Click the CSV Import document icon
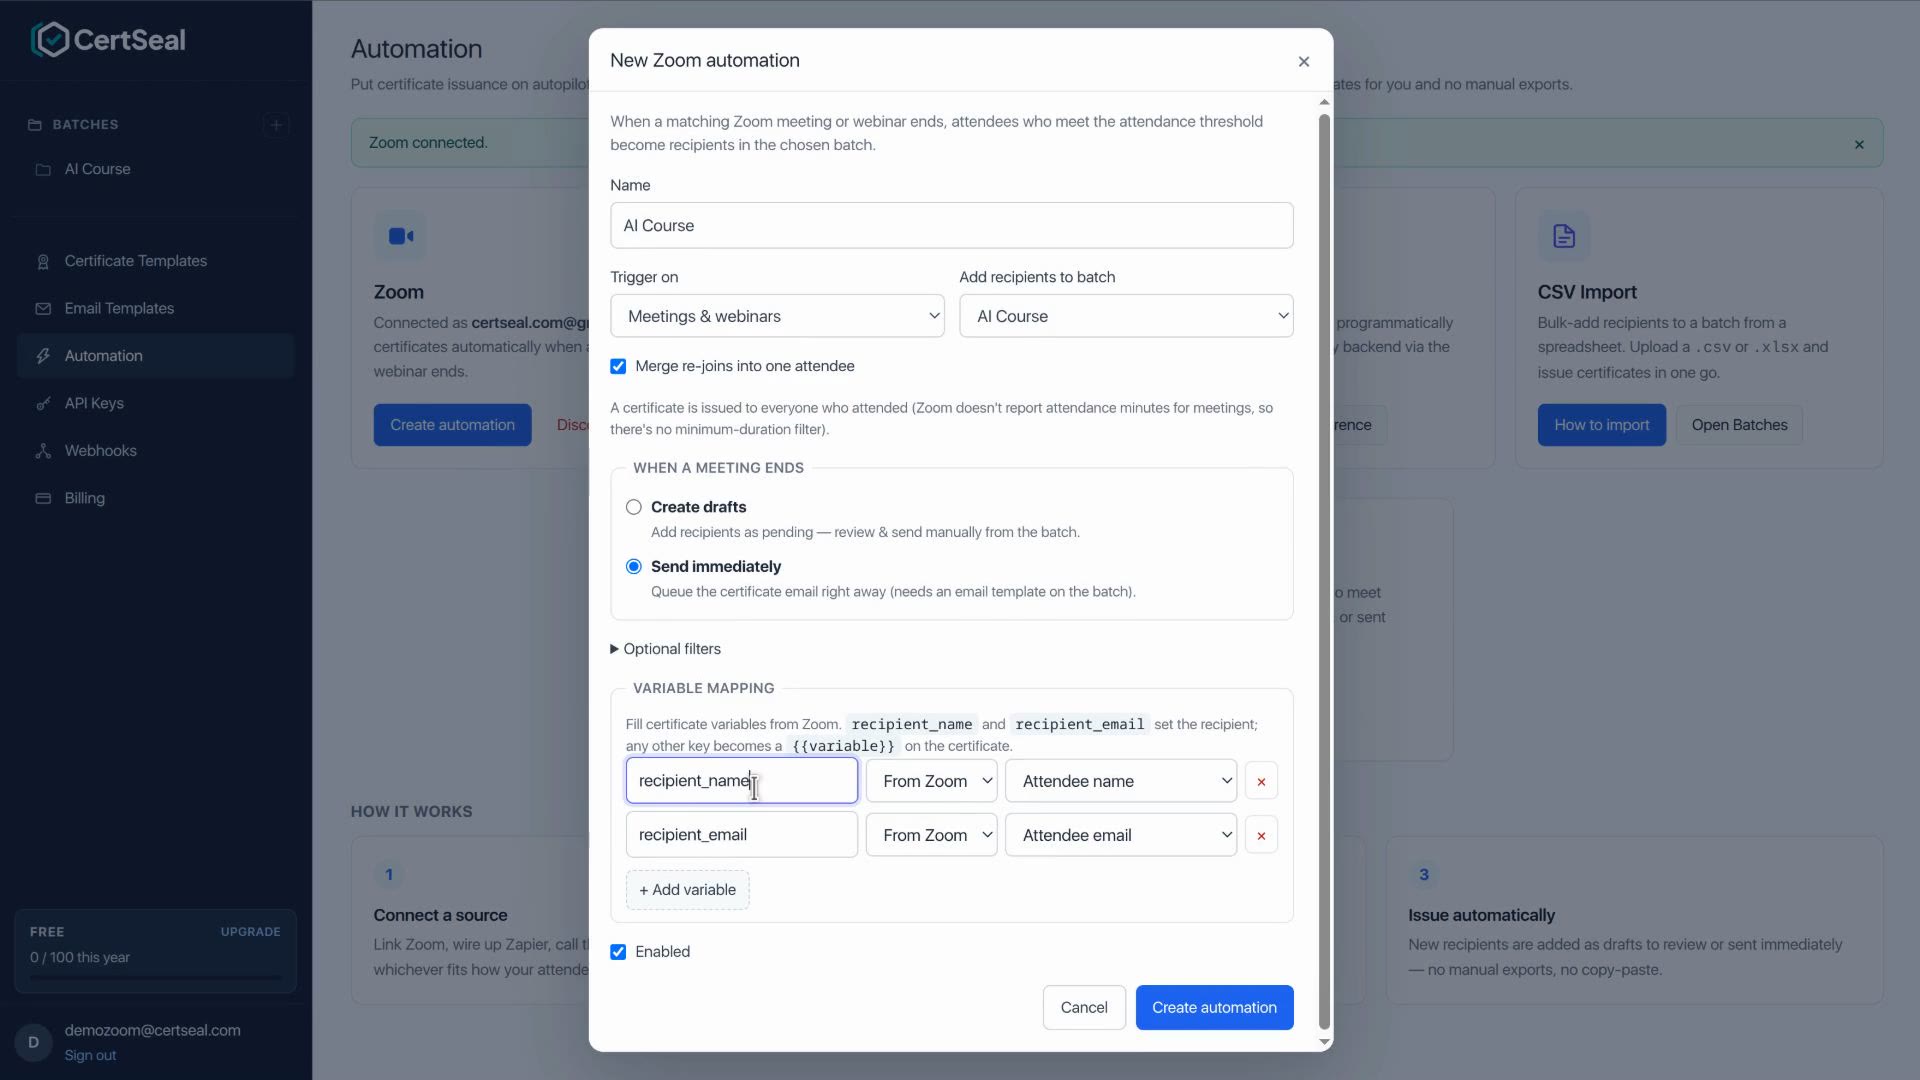The image size is (1920, 1080). tap(1564, 236)
